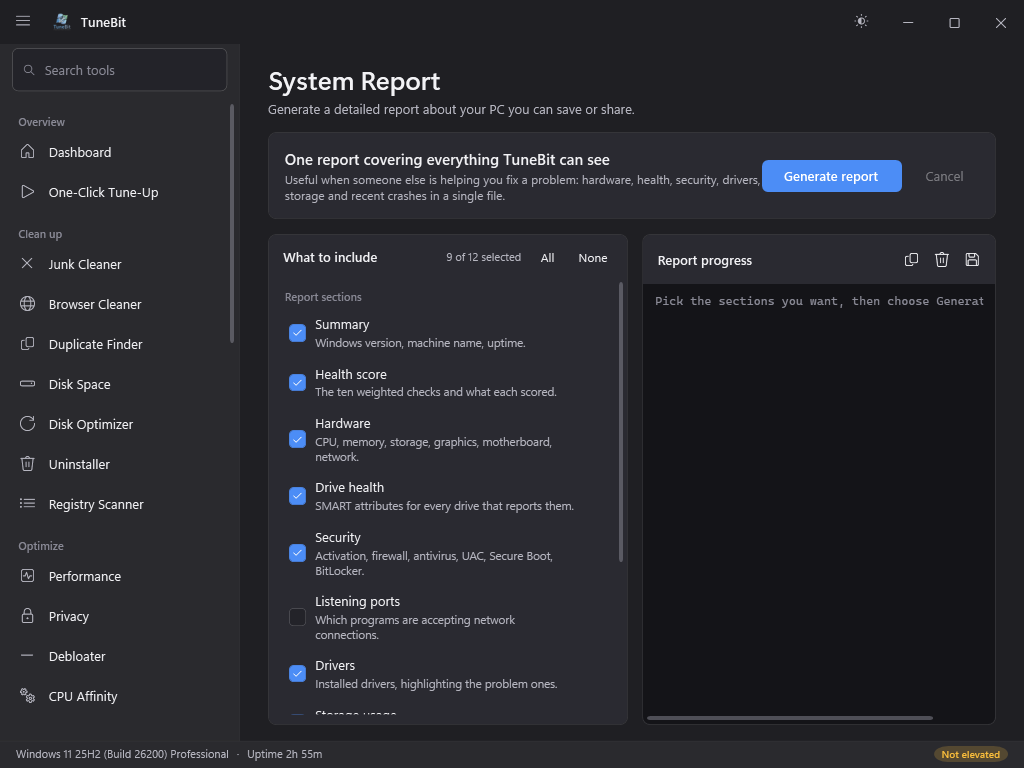Select All report sections
Screen dimensions: 1024x768
click(547, 258)
